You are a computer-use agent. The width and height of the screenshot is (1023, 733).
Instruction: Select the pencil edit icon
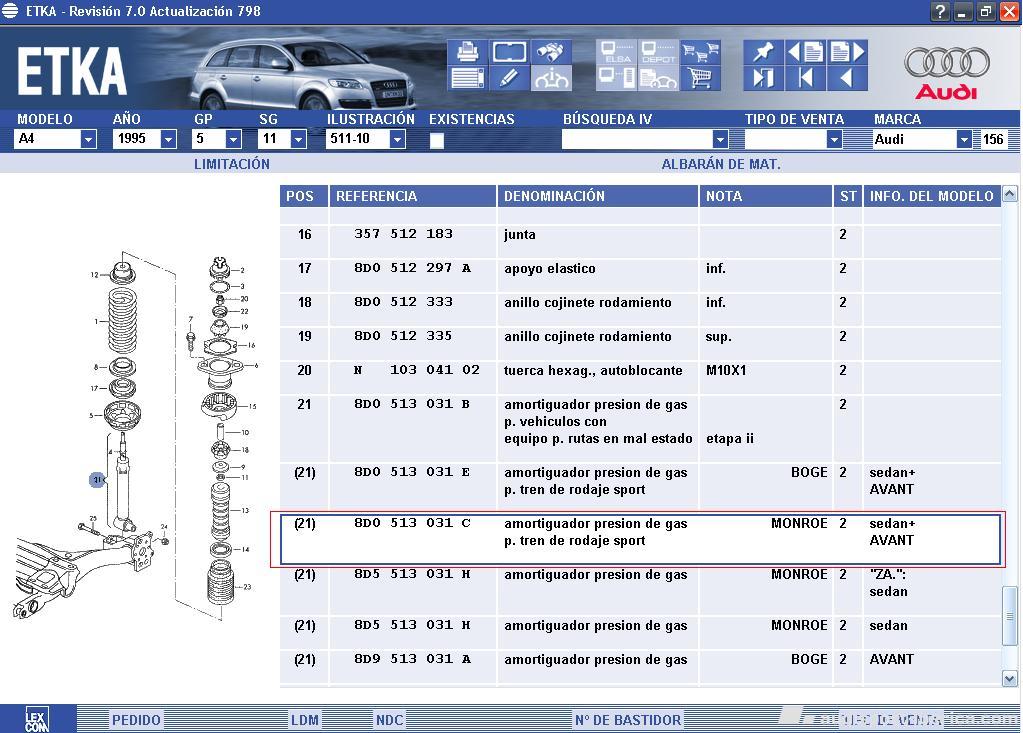tap(510, 78)
